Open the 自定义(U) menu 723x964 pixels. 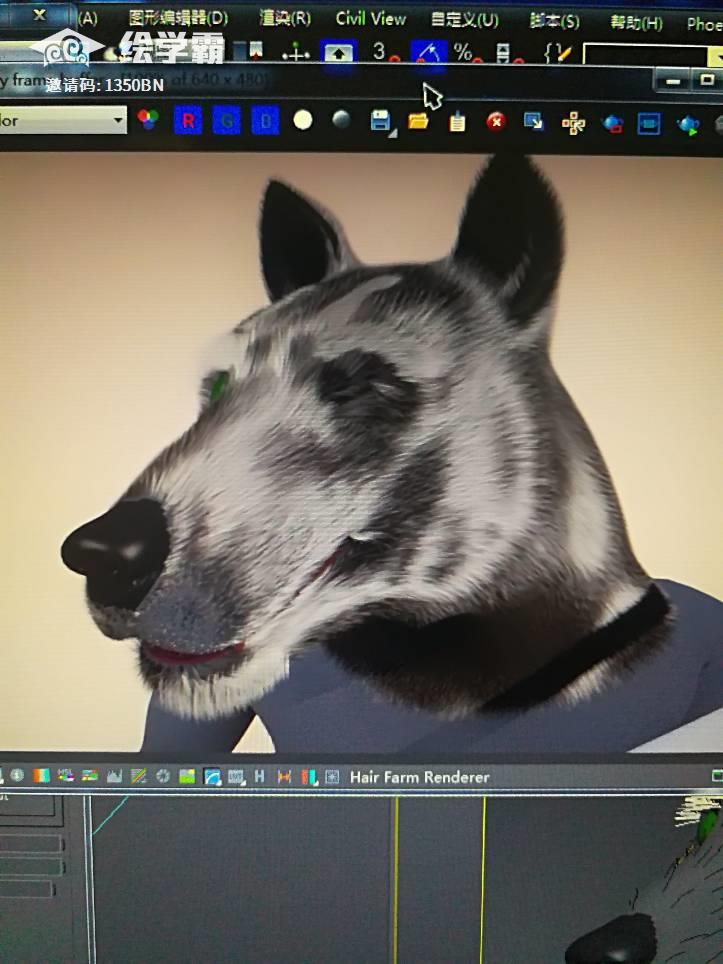click(464, 20)
